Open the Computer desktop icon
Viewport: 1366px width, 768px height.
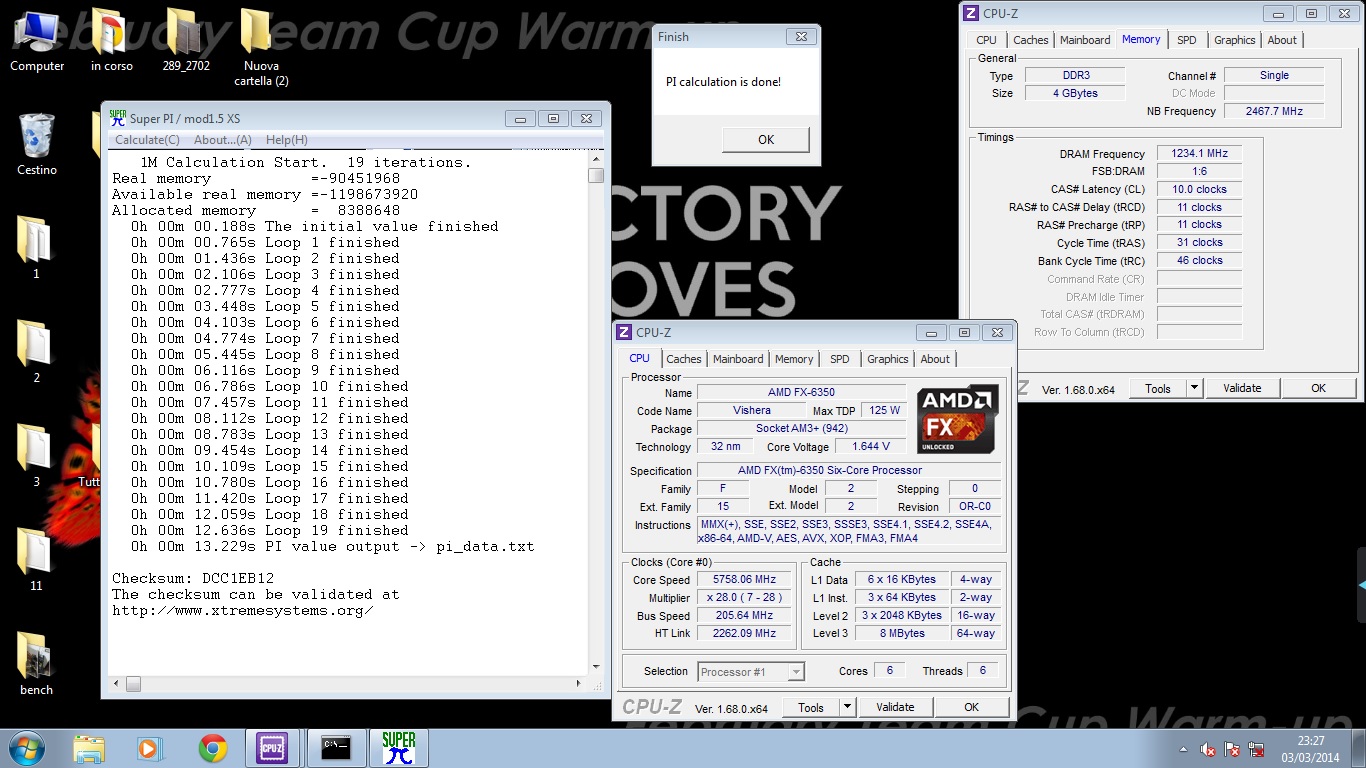pos(37,41)
